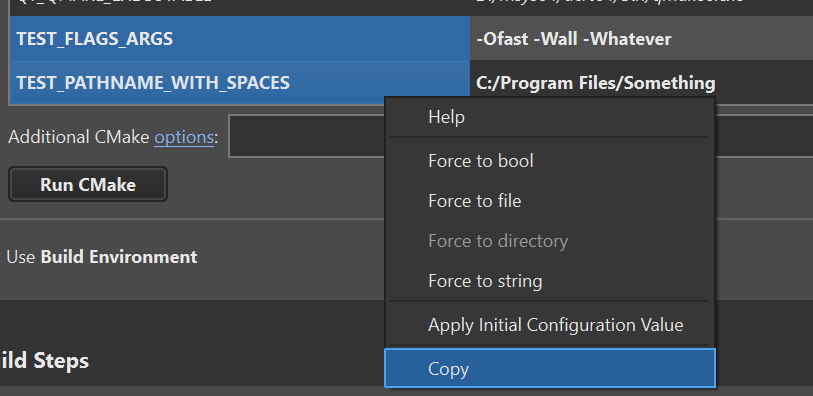Run CMake with the button
Image resolution: width=813 pixels, height=396 pixels.
[88, 184]
